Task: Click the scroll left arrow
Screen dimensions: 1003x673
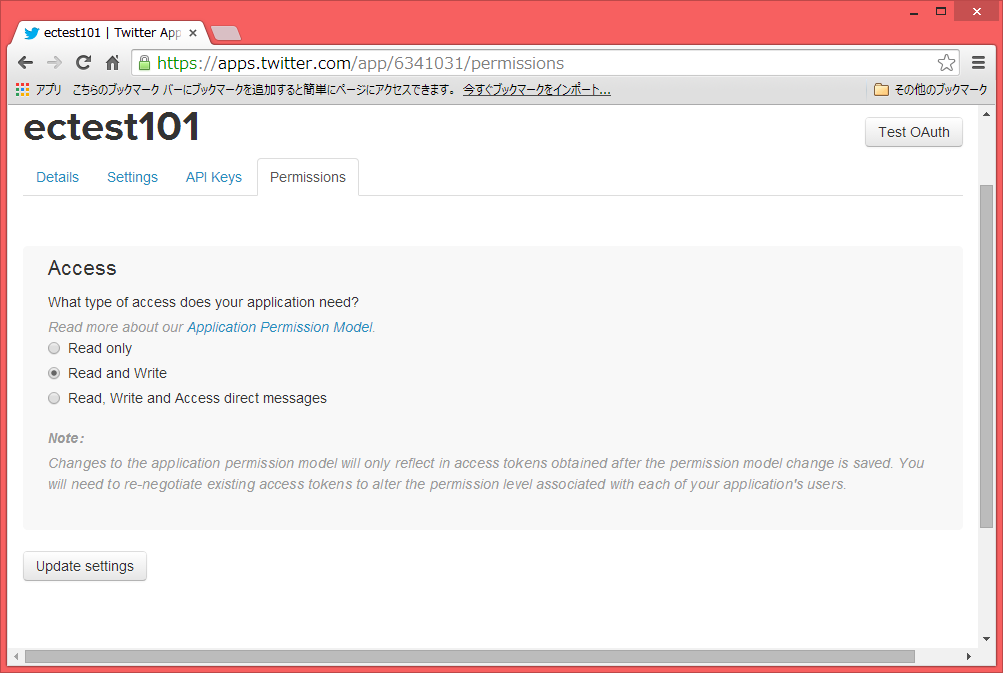Action: [16, 656]
